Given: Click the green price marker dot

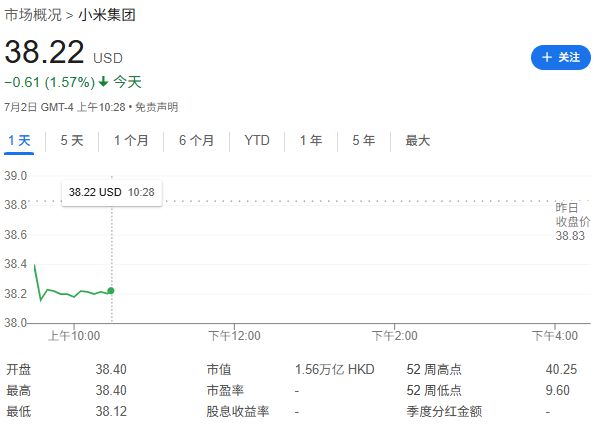Looking at the screenshot, I should (111, 291).
